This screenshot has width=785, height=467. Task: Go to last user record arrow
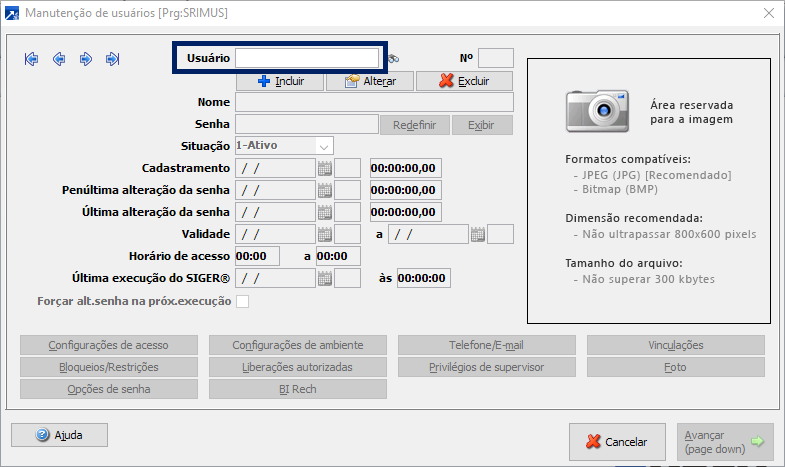(113, 59)
